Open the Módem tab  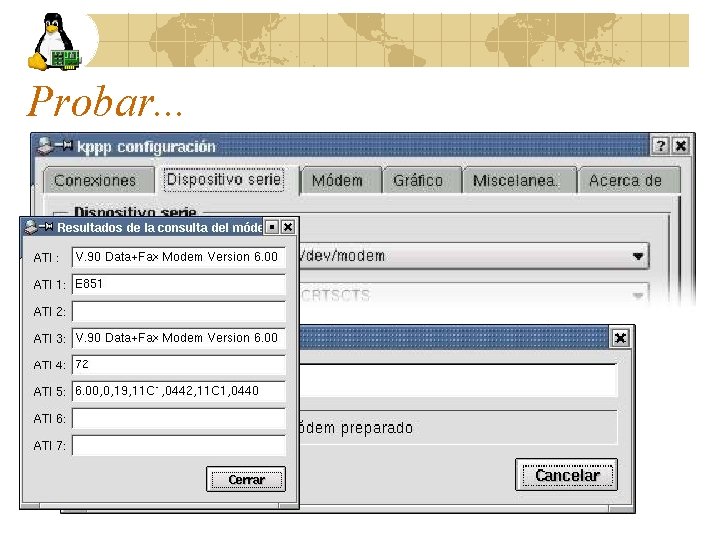tap(338, 180)
